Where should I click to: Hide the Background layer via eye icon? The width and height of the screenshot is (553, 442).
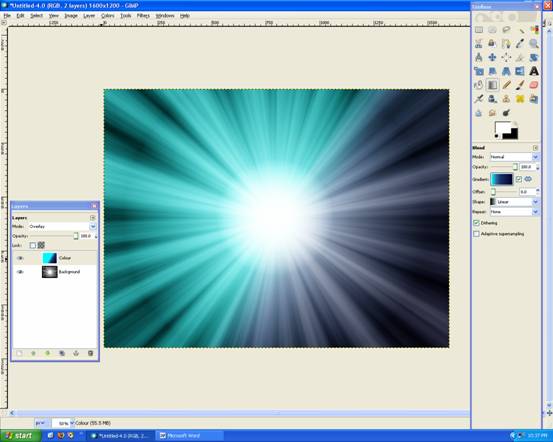pyautogui.click(x=20, y=272)
